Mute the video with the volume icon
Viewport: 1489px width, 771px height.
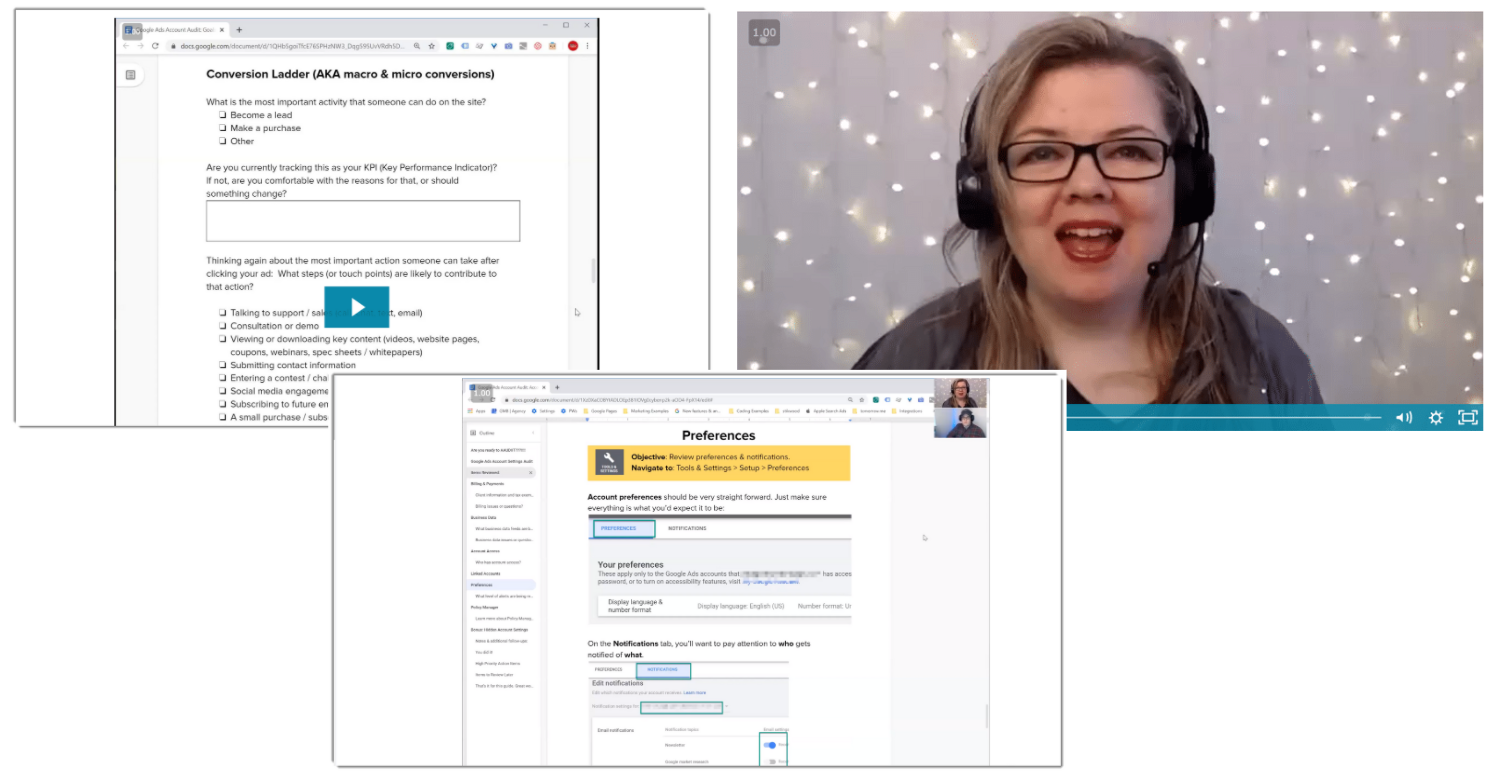tap(1404, 417)
